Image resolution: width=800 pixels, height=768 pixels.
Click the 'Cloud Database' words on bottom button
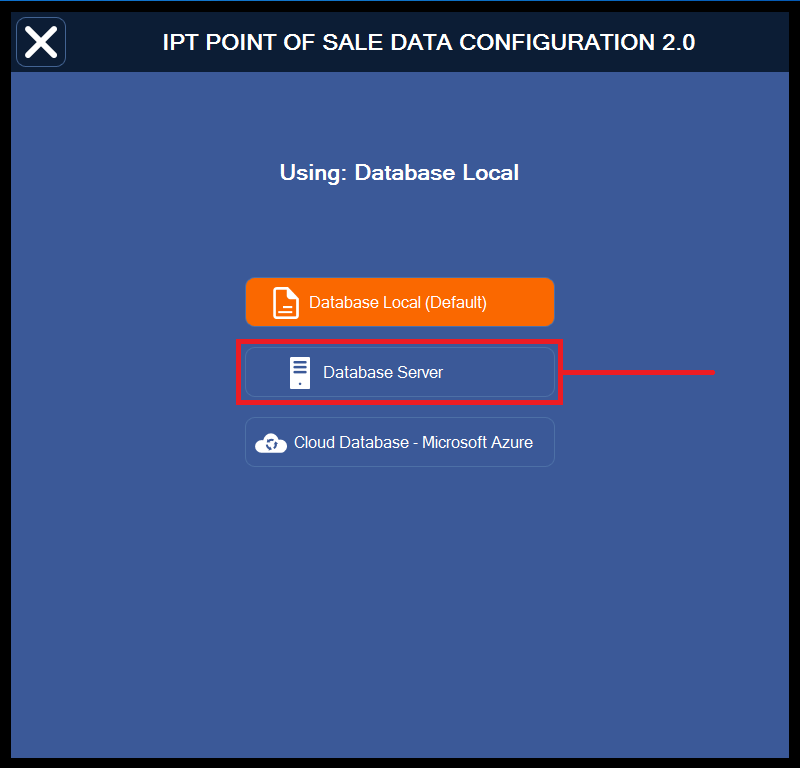pyautogui.click(x=351, y=442)
